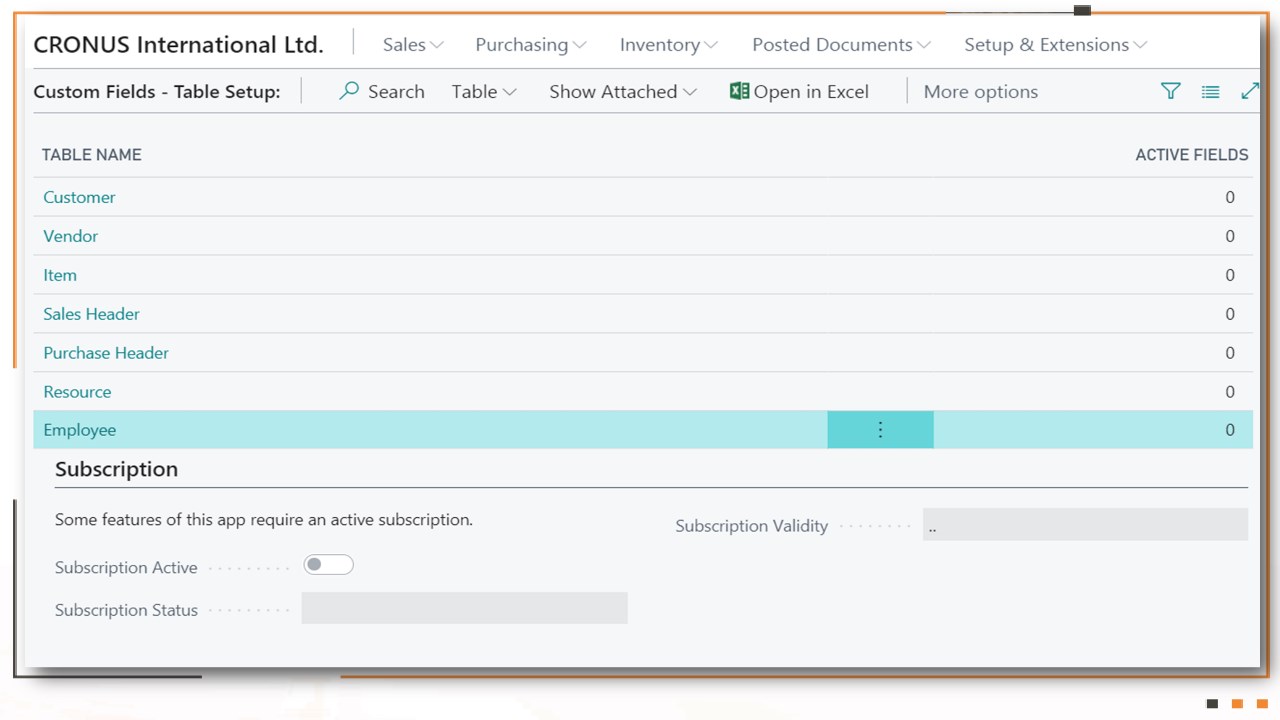Expand the Inventory menu
The image size is (1280, 720).
669,45
